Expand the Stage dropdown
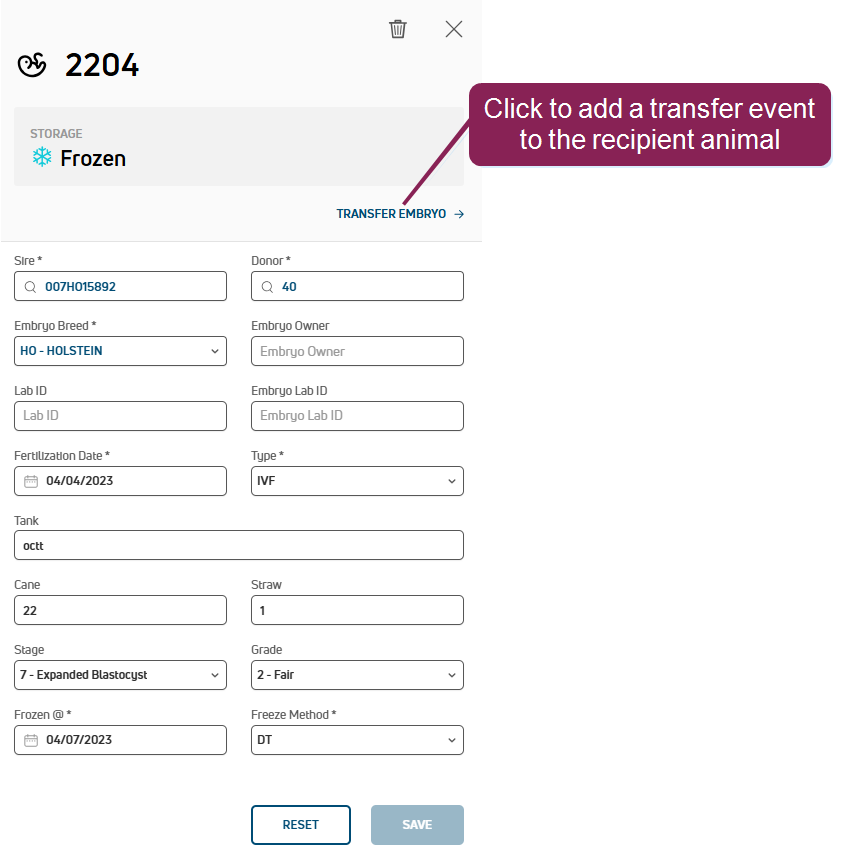Viewport: 848px width, 860px height. (120, 675)
